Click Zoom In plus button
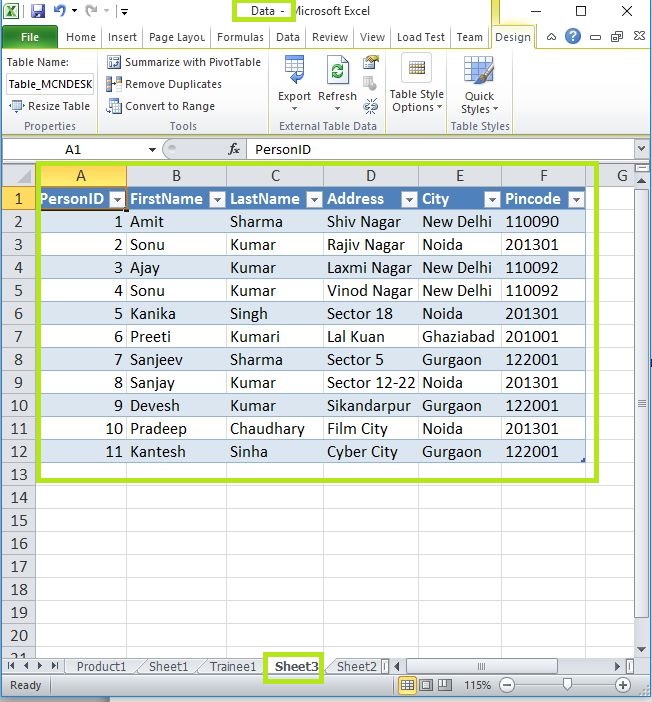Image resolution: width=652 pixels, height=702 pixels. tap(623, 685)
